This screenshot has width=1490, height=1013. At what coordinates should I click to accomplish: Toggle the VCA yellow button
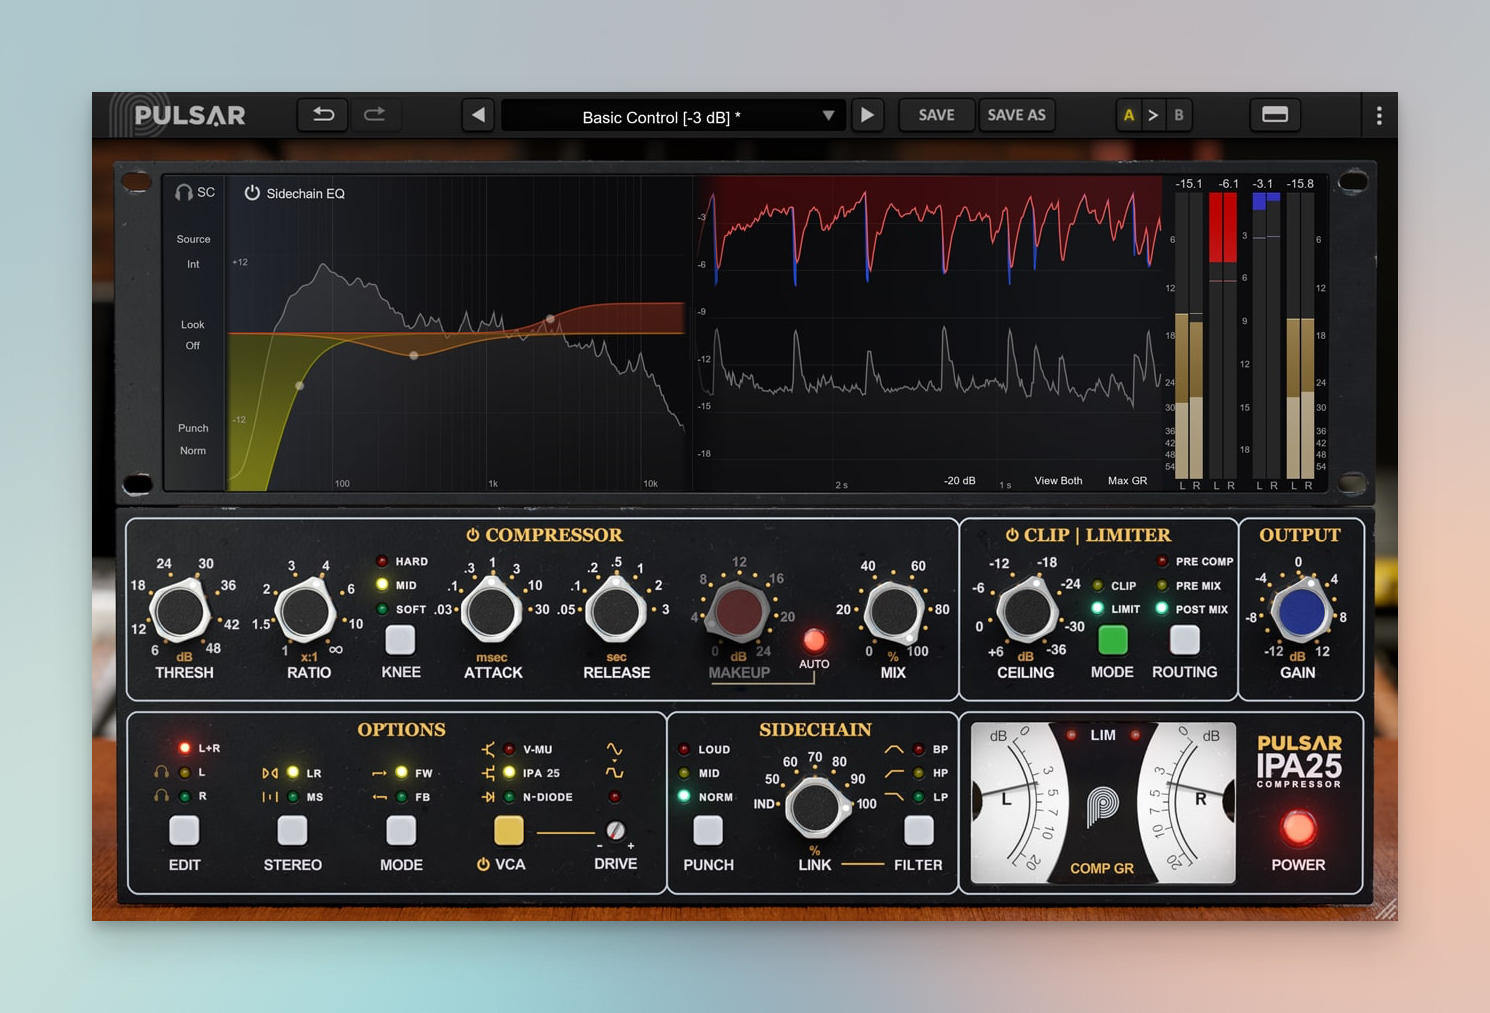point(508,830)
